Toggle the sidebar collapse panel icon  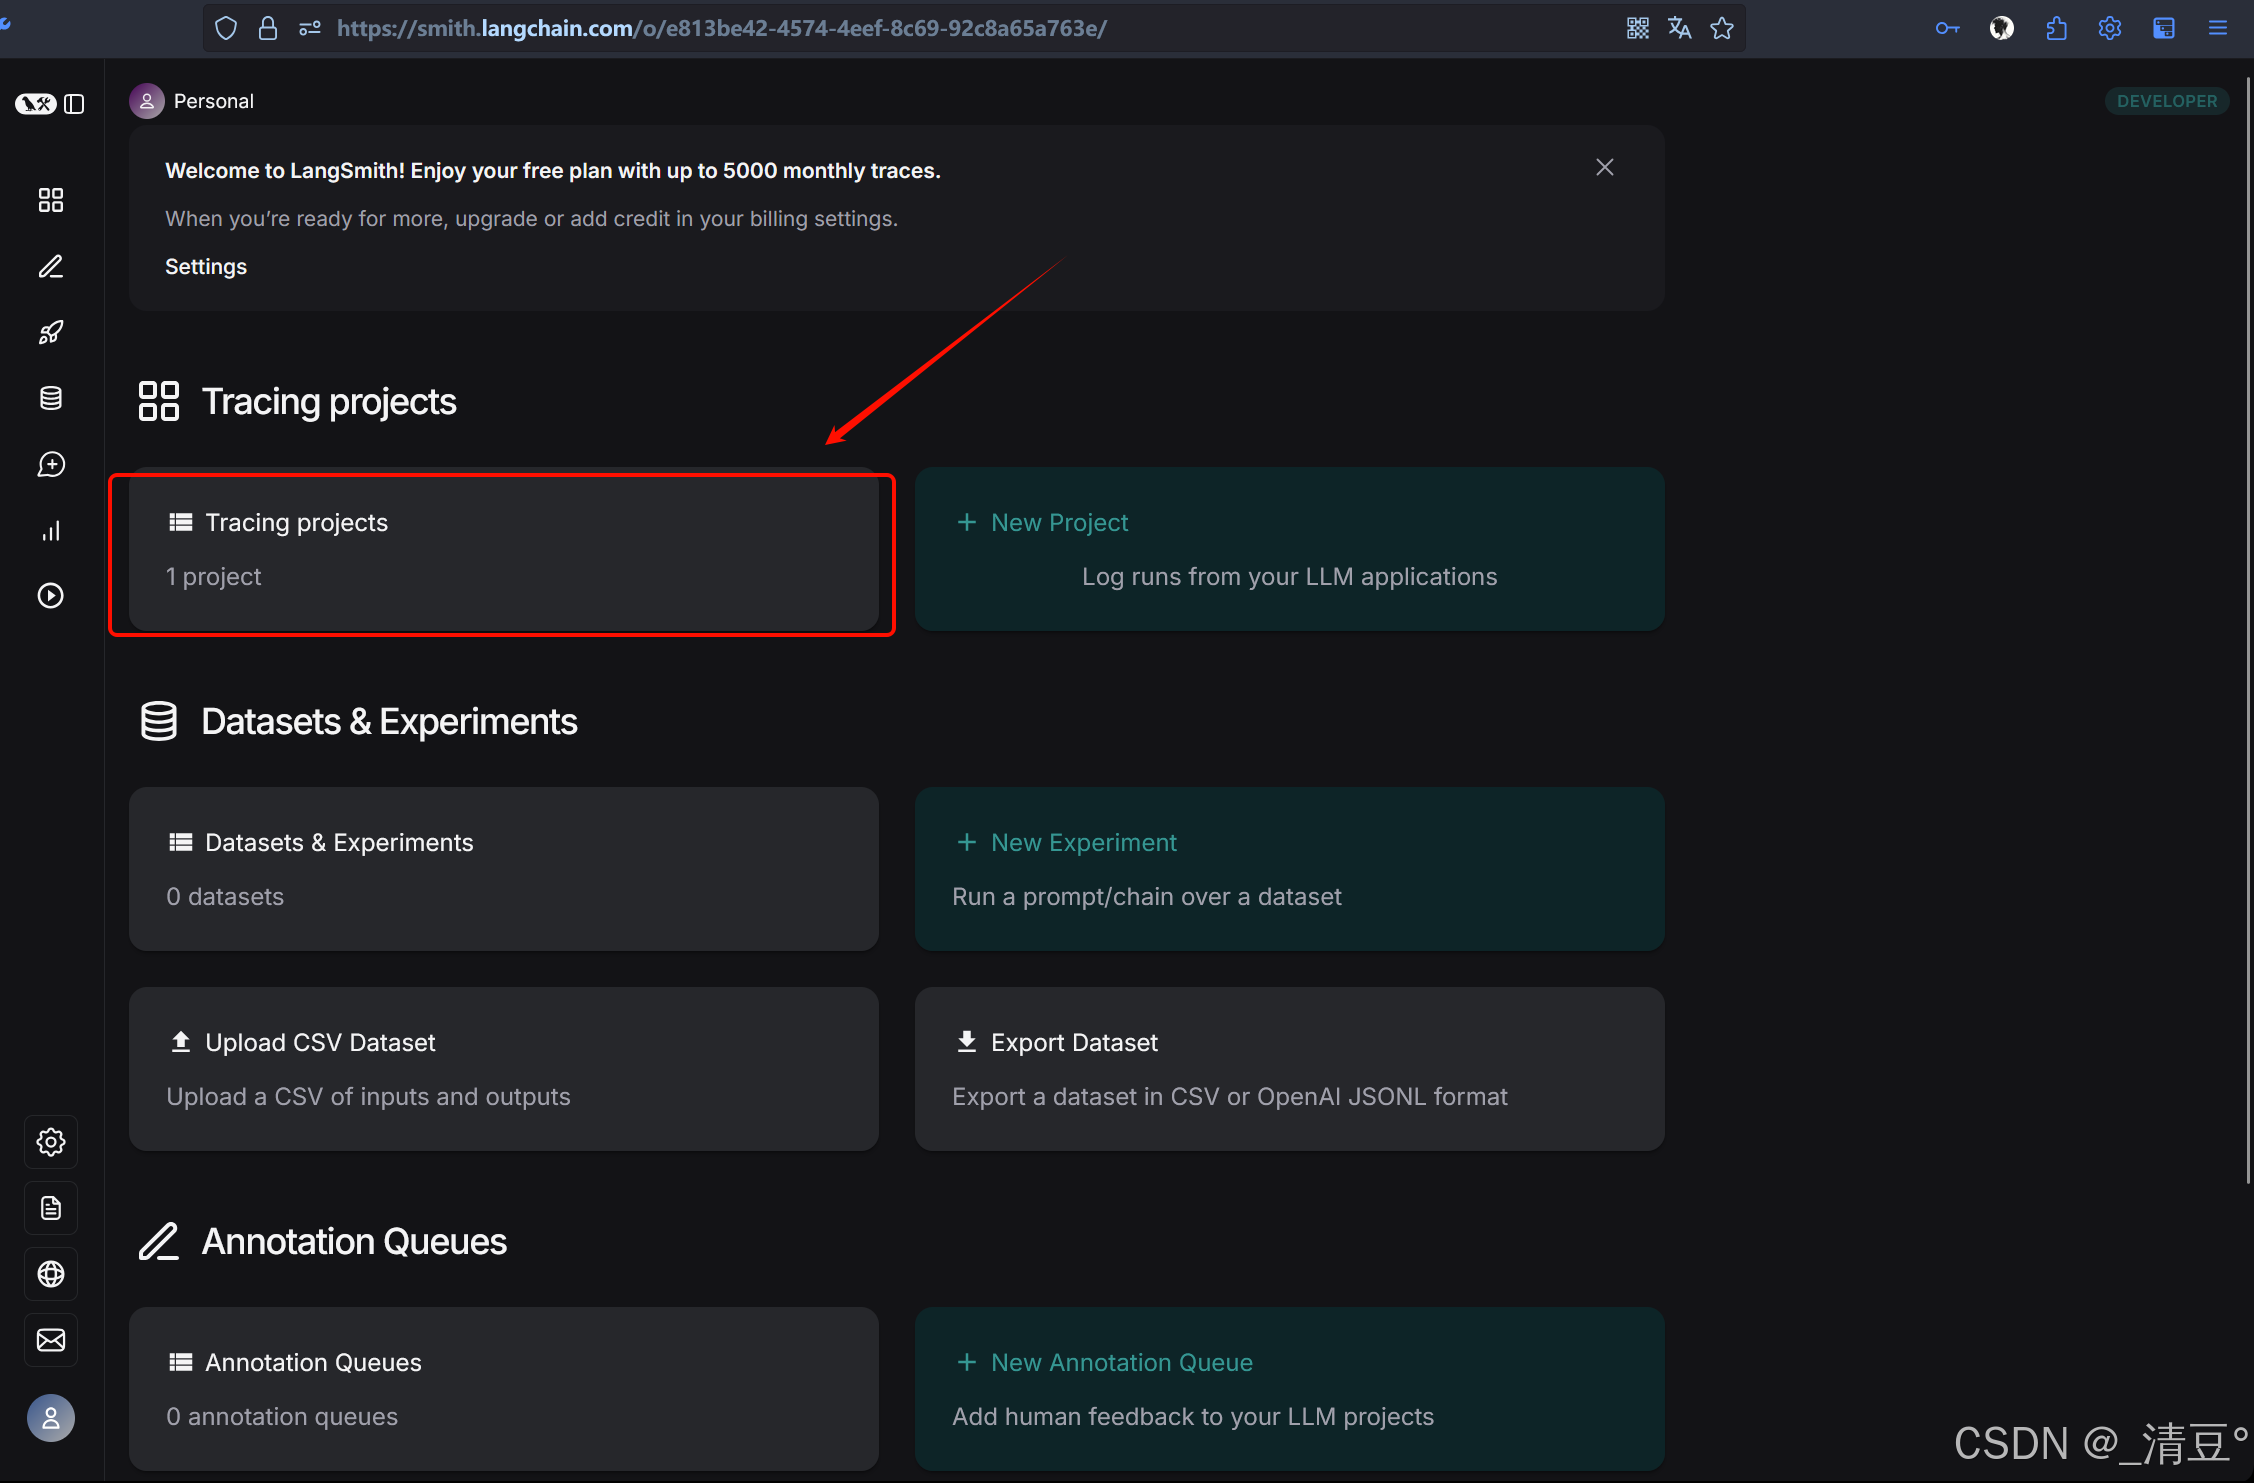point(75,103)
